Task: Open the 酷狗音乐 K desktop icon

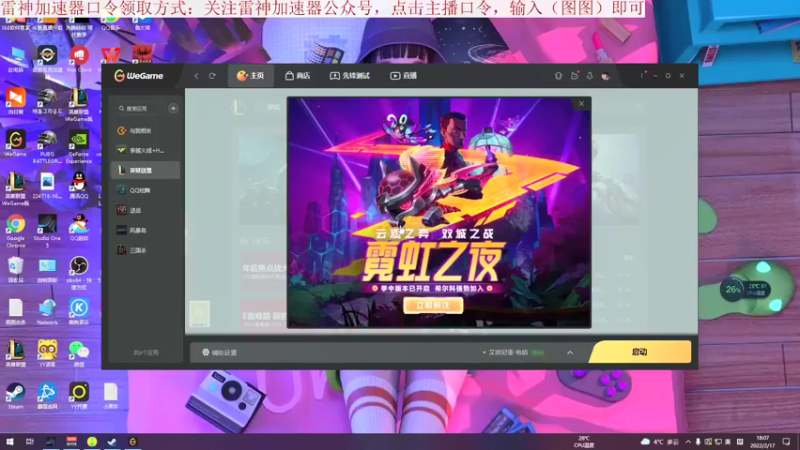Action: coord(79,312)
